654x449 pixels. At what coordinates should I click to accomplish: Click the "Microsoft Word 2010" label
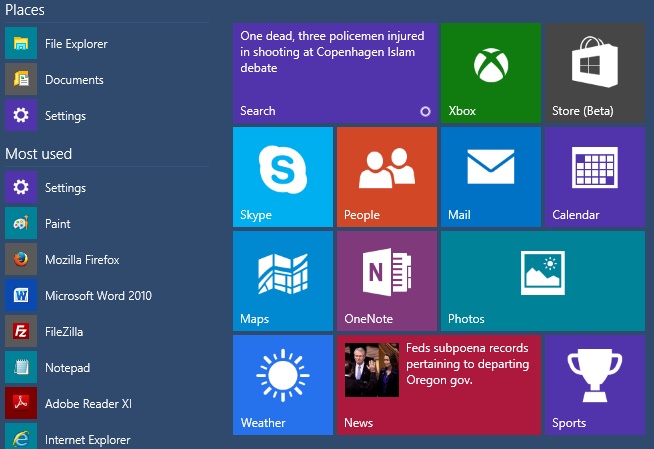tap(98, 296)
